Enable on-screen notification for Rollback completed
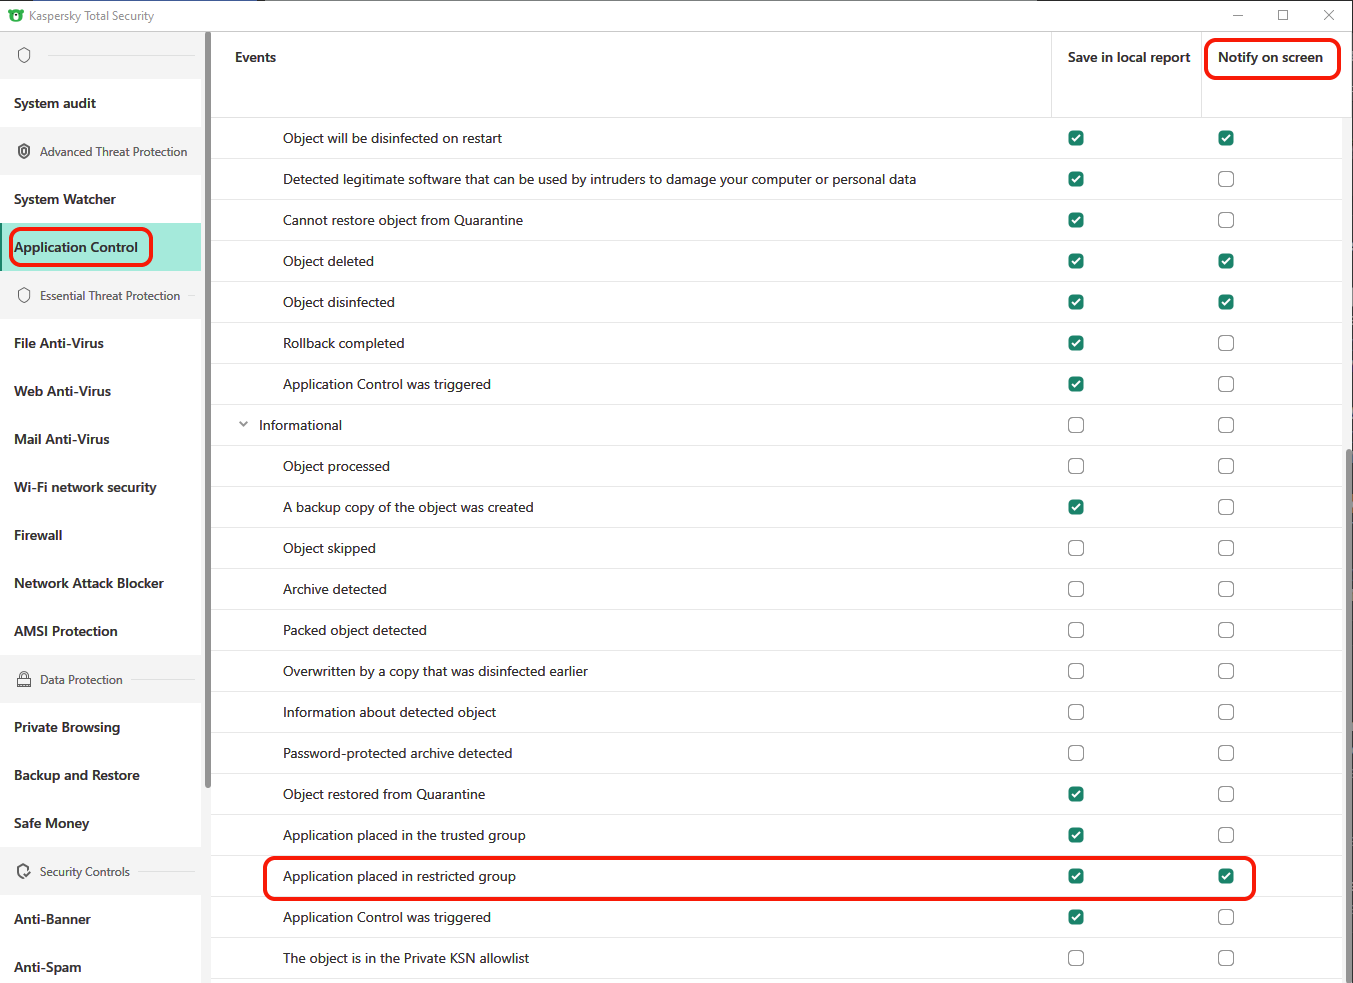 (1226, 343)
